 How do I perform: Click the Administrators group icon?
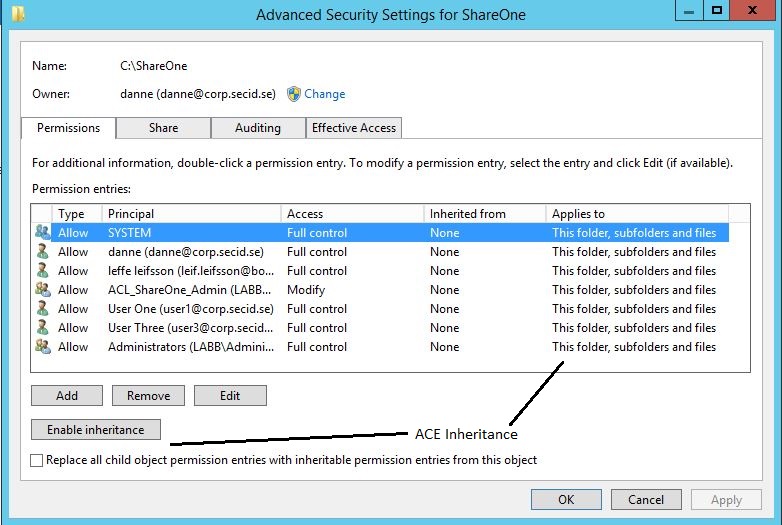(42, 347)
